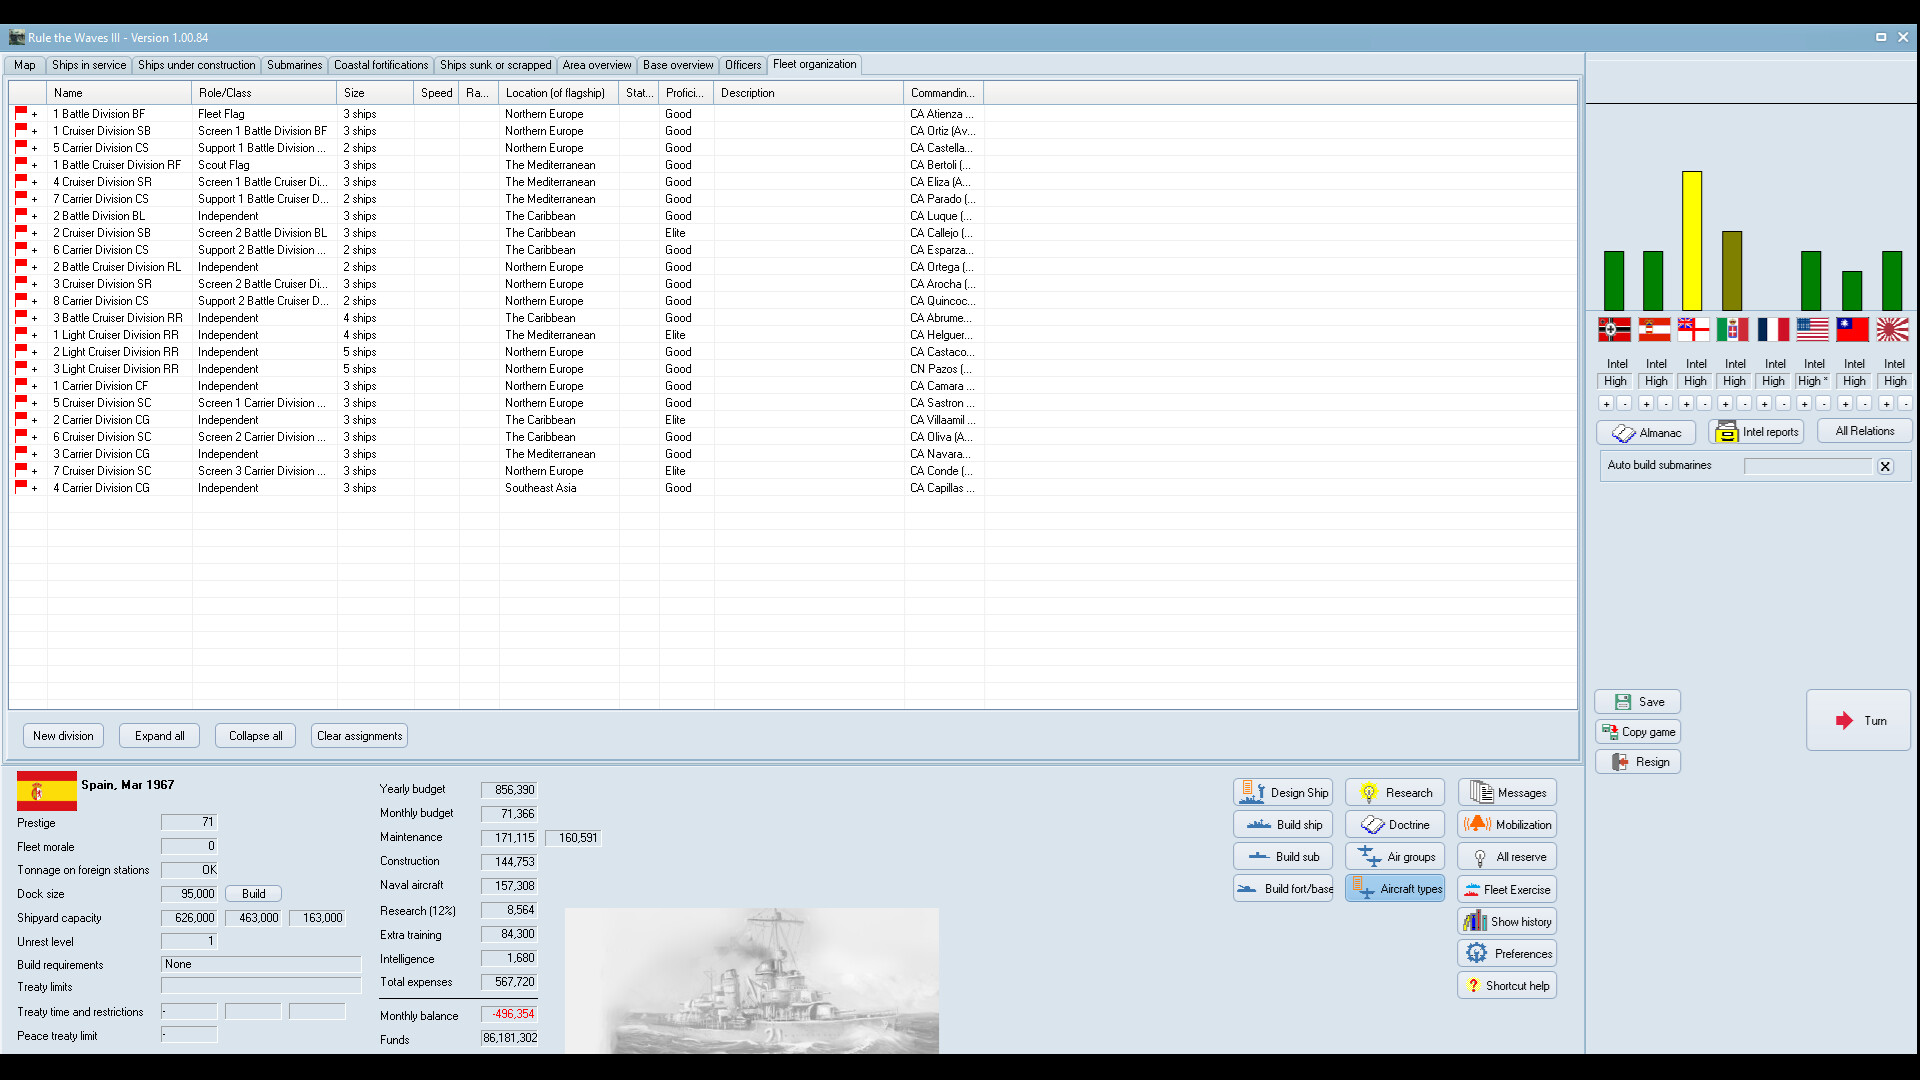Open the Aircraft types panel

[x=1394, y=888]
